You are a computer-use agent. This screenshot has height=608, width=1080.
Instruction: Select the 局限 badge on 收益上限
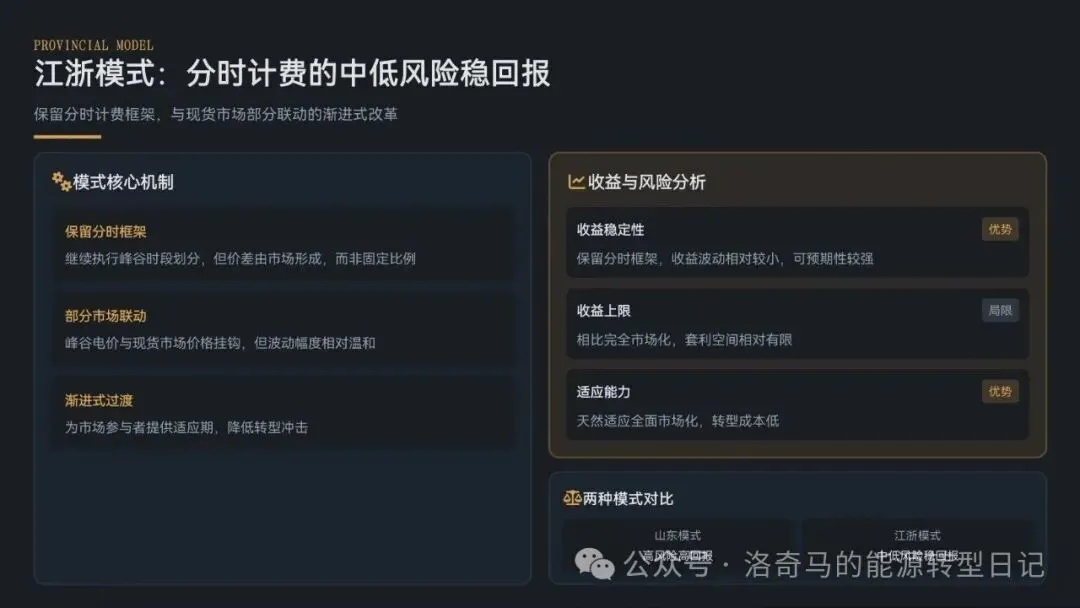999,311
